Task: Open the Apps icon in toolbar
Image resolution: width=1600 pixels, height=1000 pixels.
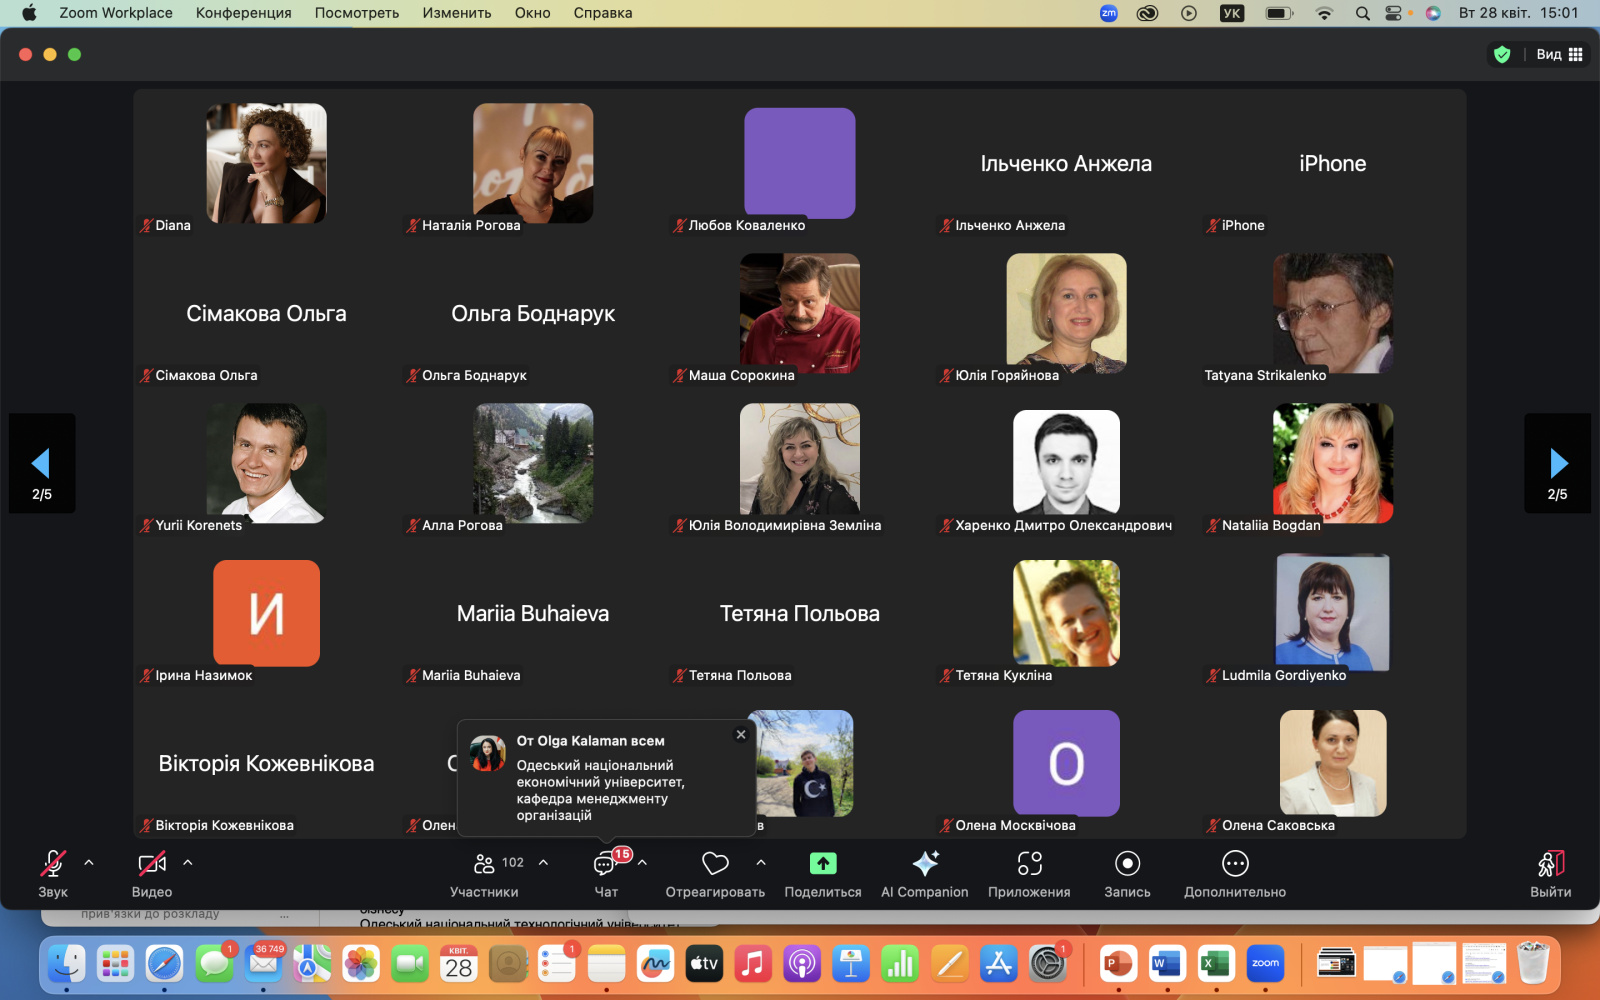Action: [x=1029, y=864]
